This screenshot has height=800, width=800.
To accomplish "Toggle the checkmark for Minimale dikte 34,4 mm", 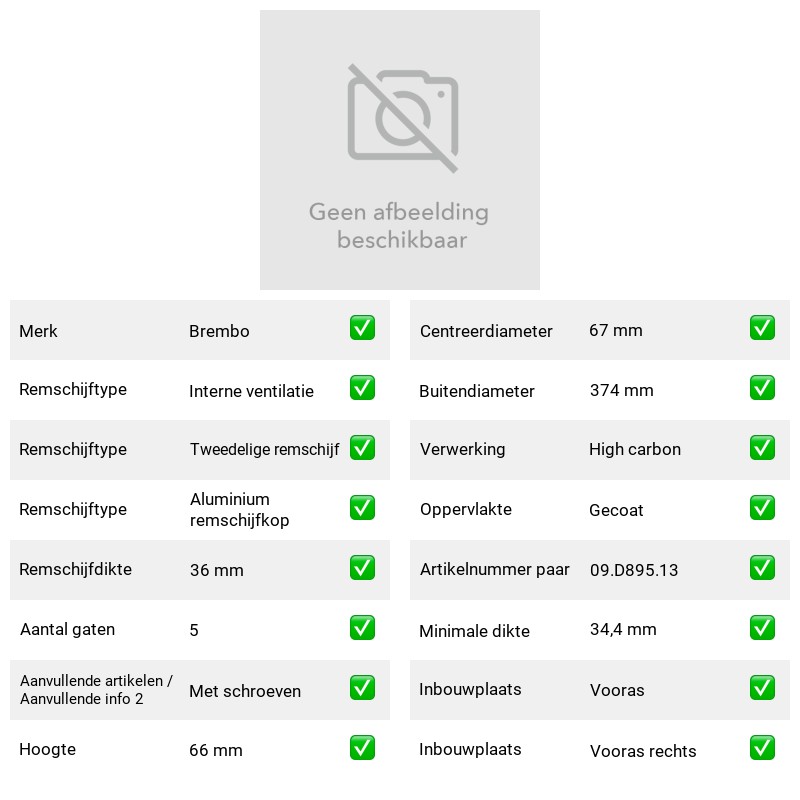I will (762, 628).
